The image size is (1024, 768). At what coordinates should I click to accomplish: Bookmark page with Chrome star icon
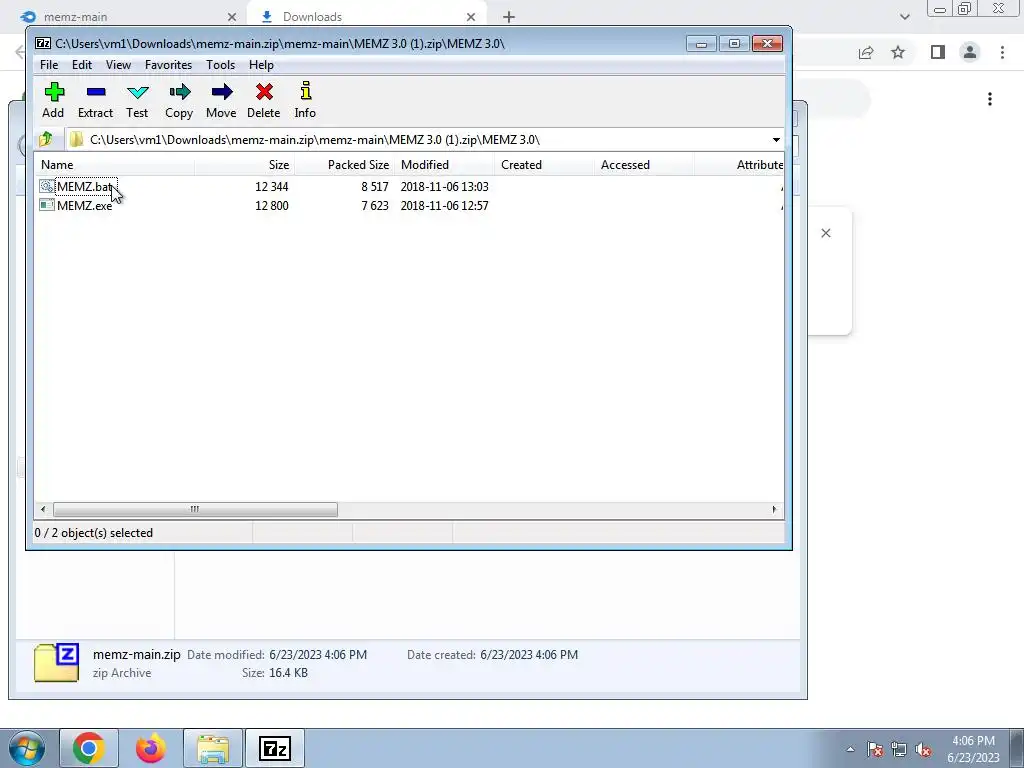(x=898, y=52)
